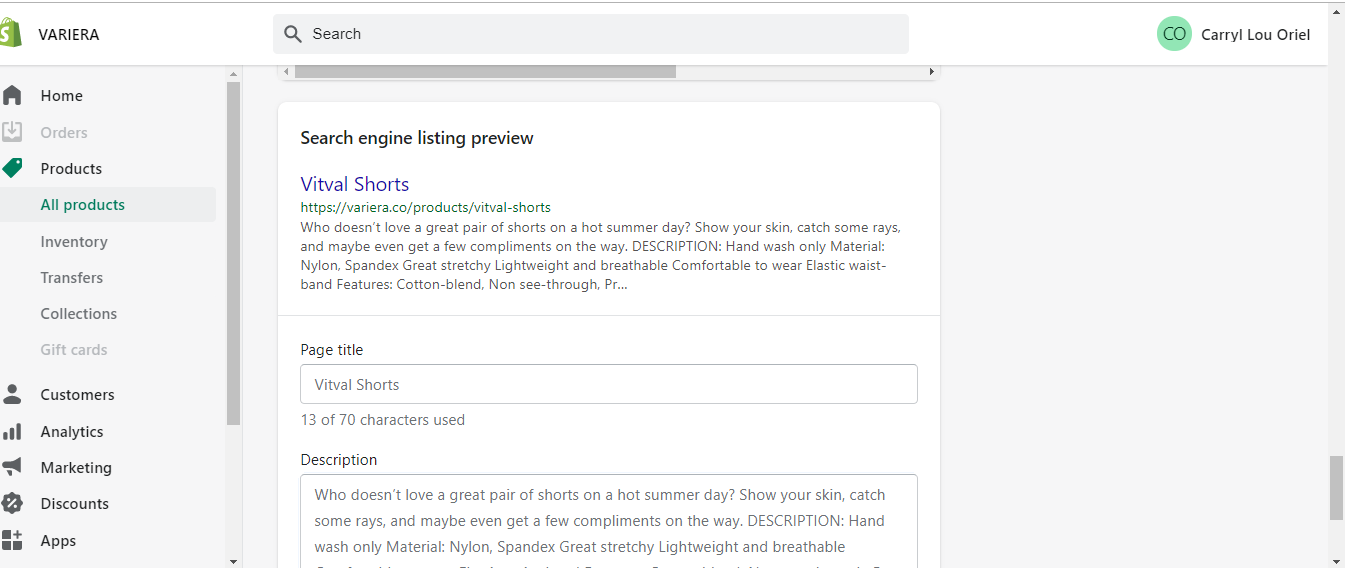This screenshot has height=568, width=1345.
Task: Click in the Description textarea
Action: click(x=609, y=521)
